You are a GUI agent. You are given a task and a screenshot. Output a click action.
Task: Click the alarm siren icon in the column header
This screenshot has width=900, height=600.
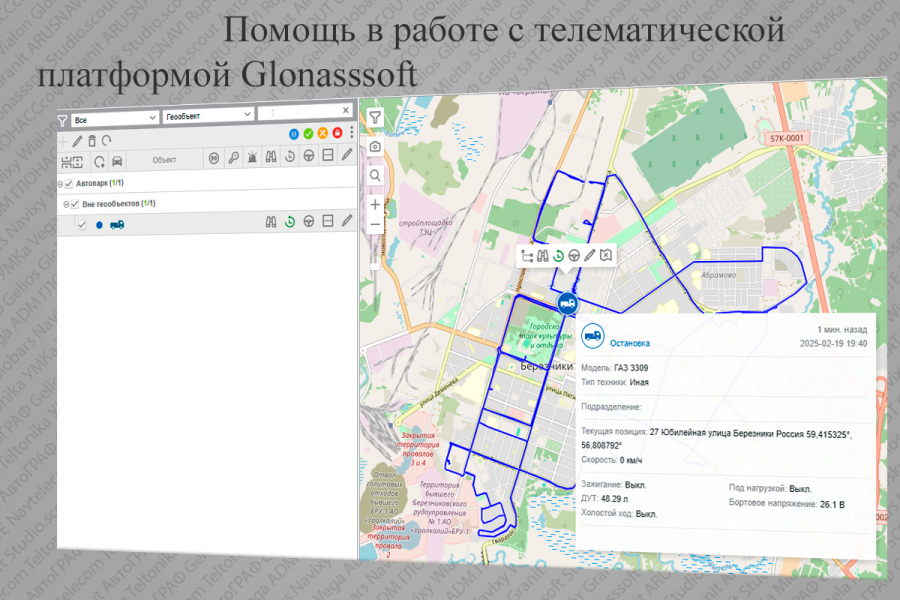click(x=252, y=157)
